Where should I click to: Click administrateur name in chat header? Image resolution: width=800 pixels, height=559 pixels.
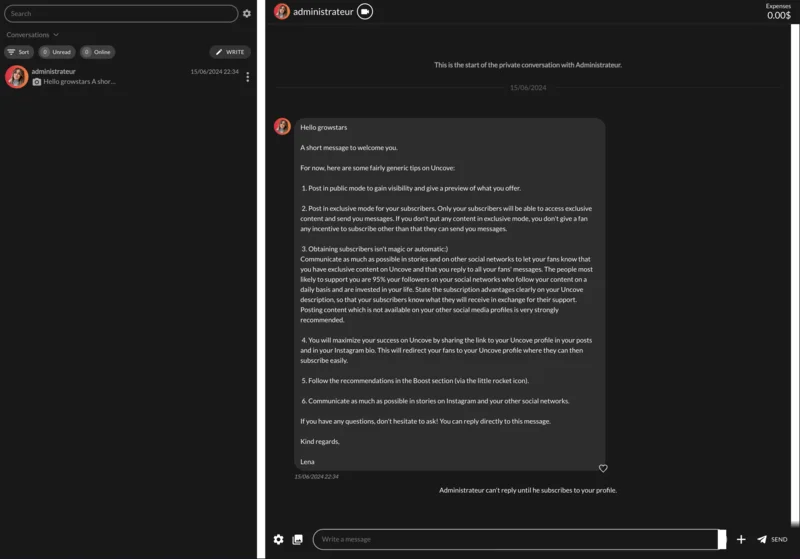click(323, 12)
